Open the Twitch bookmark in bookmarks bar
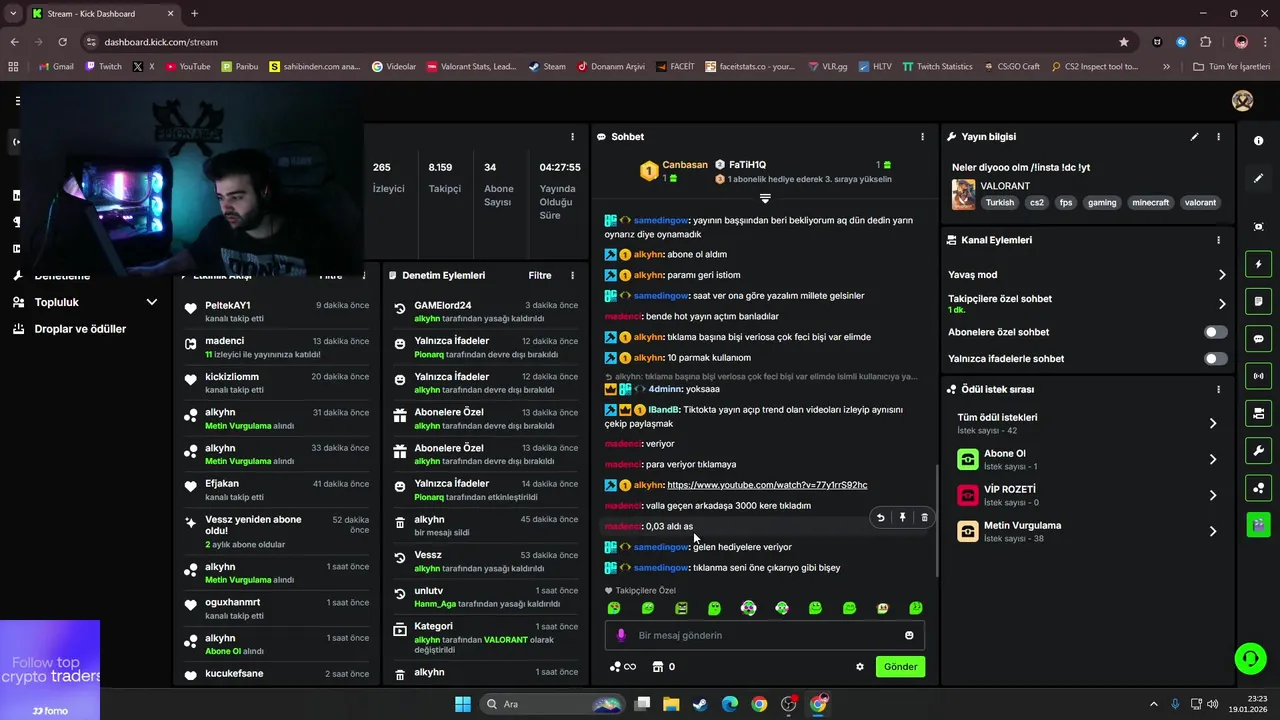 103,67
